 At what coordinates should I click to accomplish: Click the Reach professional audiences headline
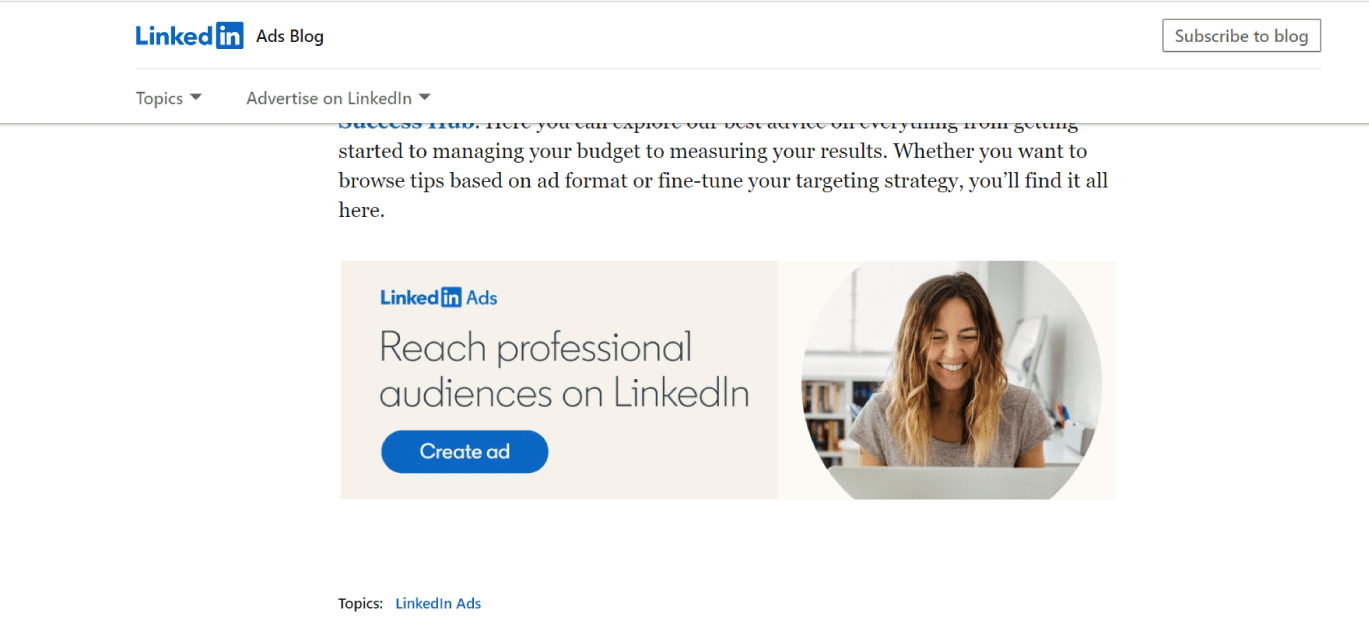pos(564,370)
